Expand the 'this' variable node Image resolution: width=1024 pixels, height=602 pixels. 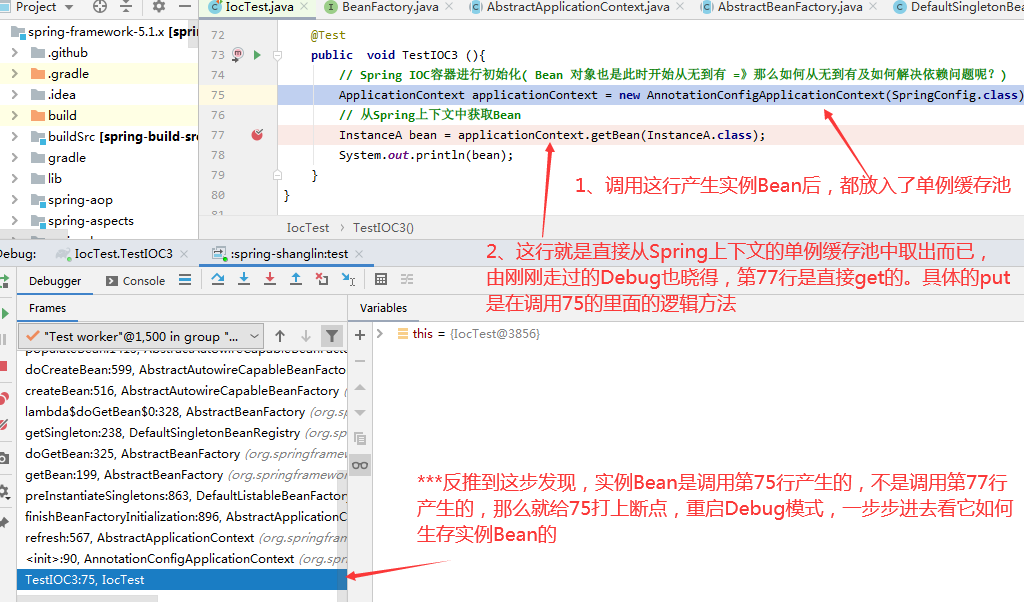coord(379,334)
